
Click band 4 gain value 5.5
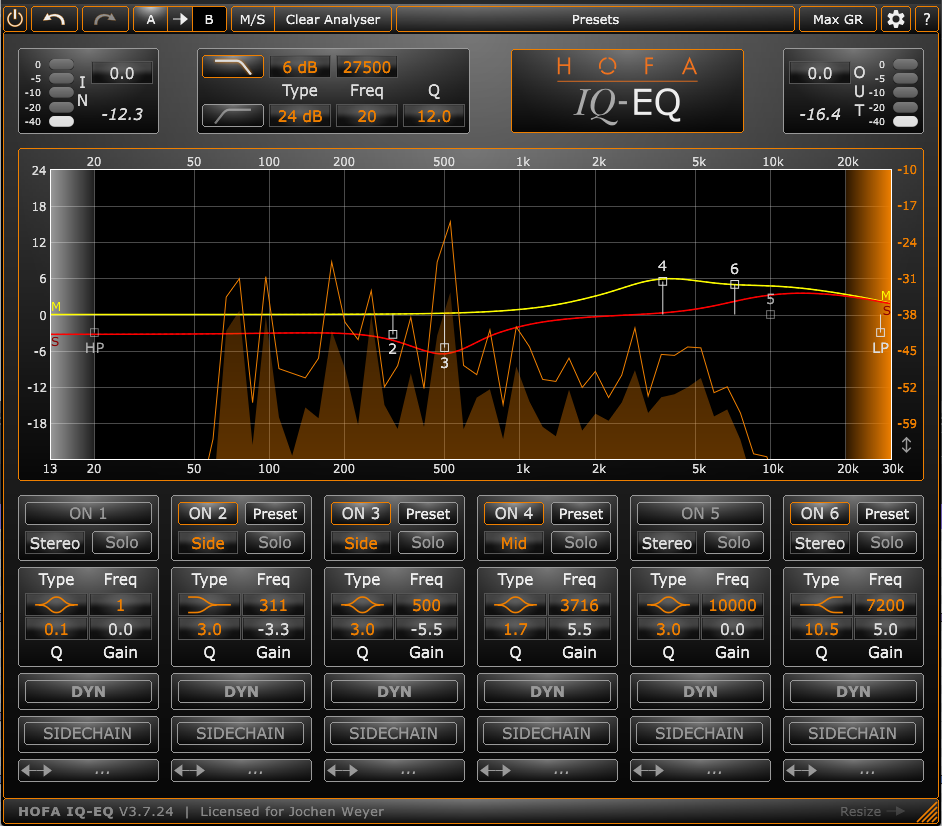pyautogui.click(x=579, y=629)
